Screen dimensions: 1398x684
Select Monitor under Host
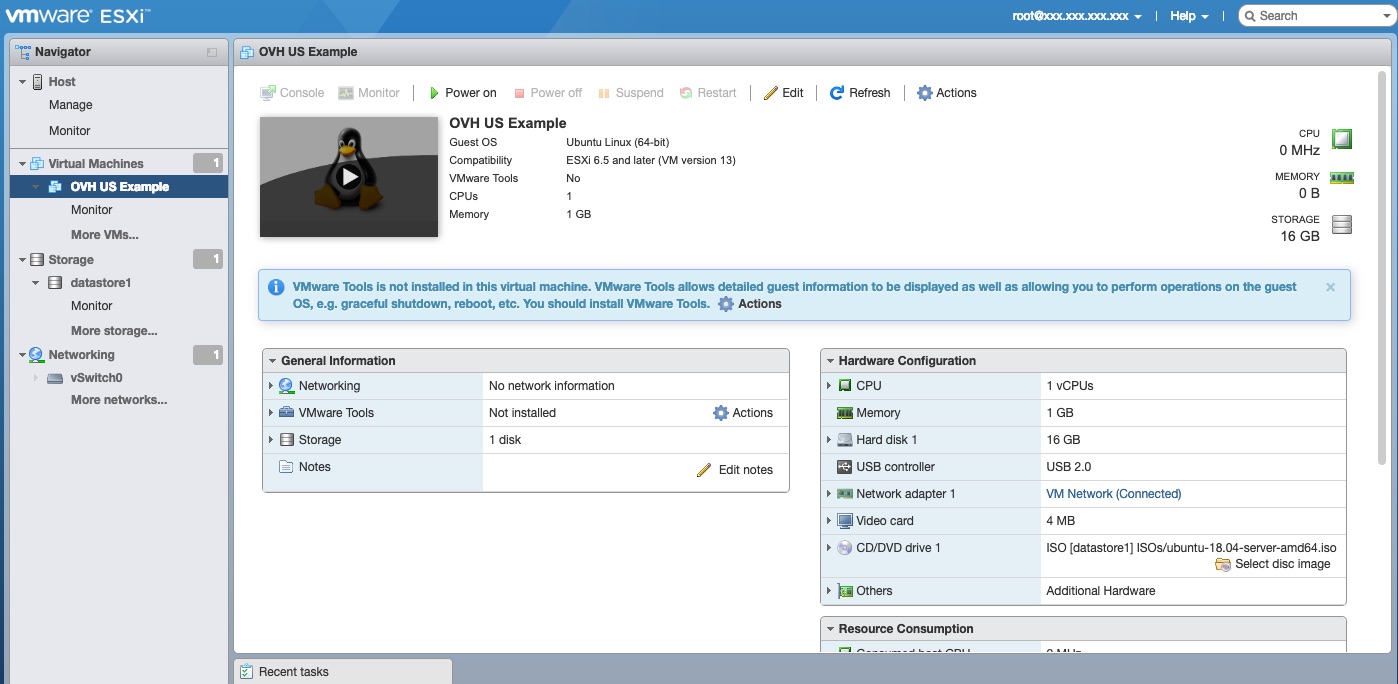pyautogui.click(x=70, y=131)
